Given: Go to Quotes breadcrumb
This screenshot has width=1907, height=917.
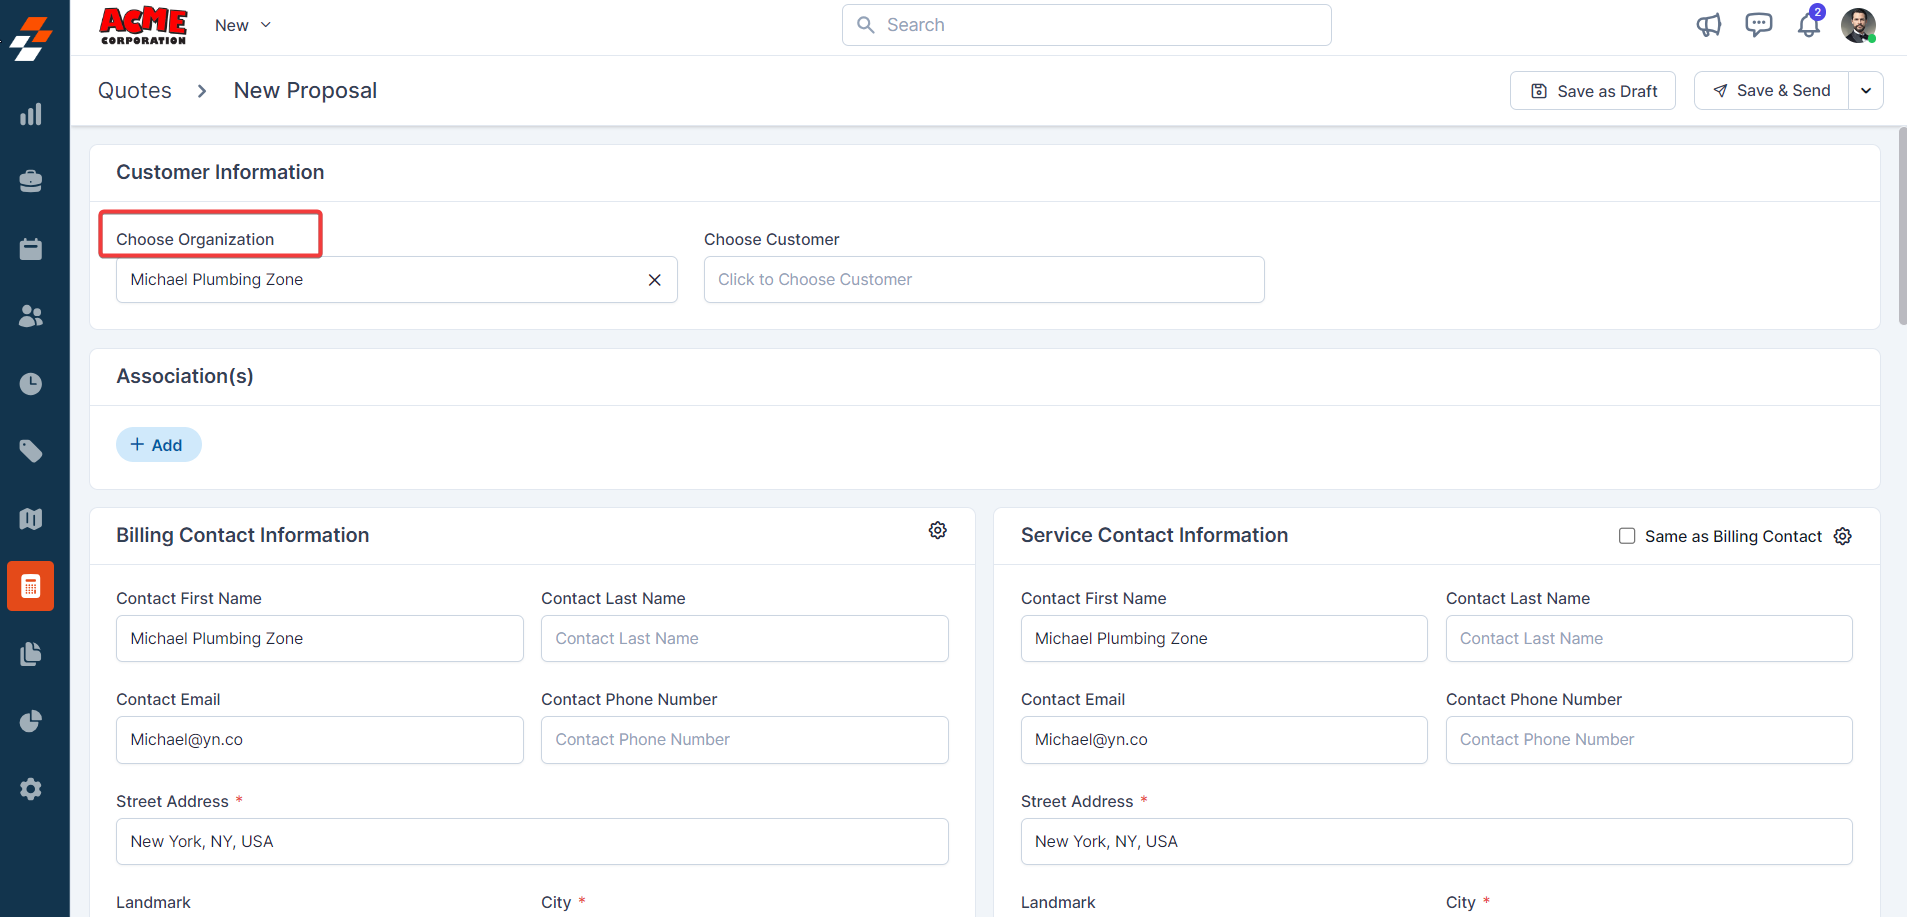Looking at the screenshot, I should coord(135,91).
